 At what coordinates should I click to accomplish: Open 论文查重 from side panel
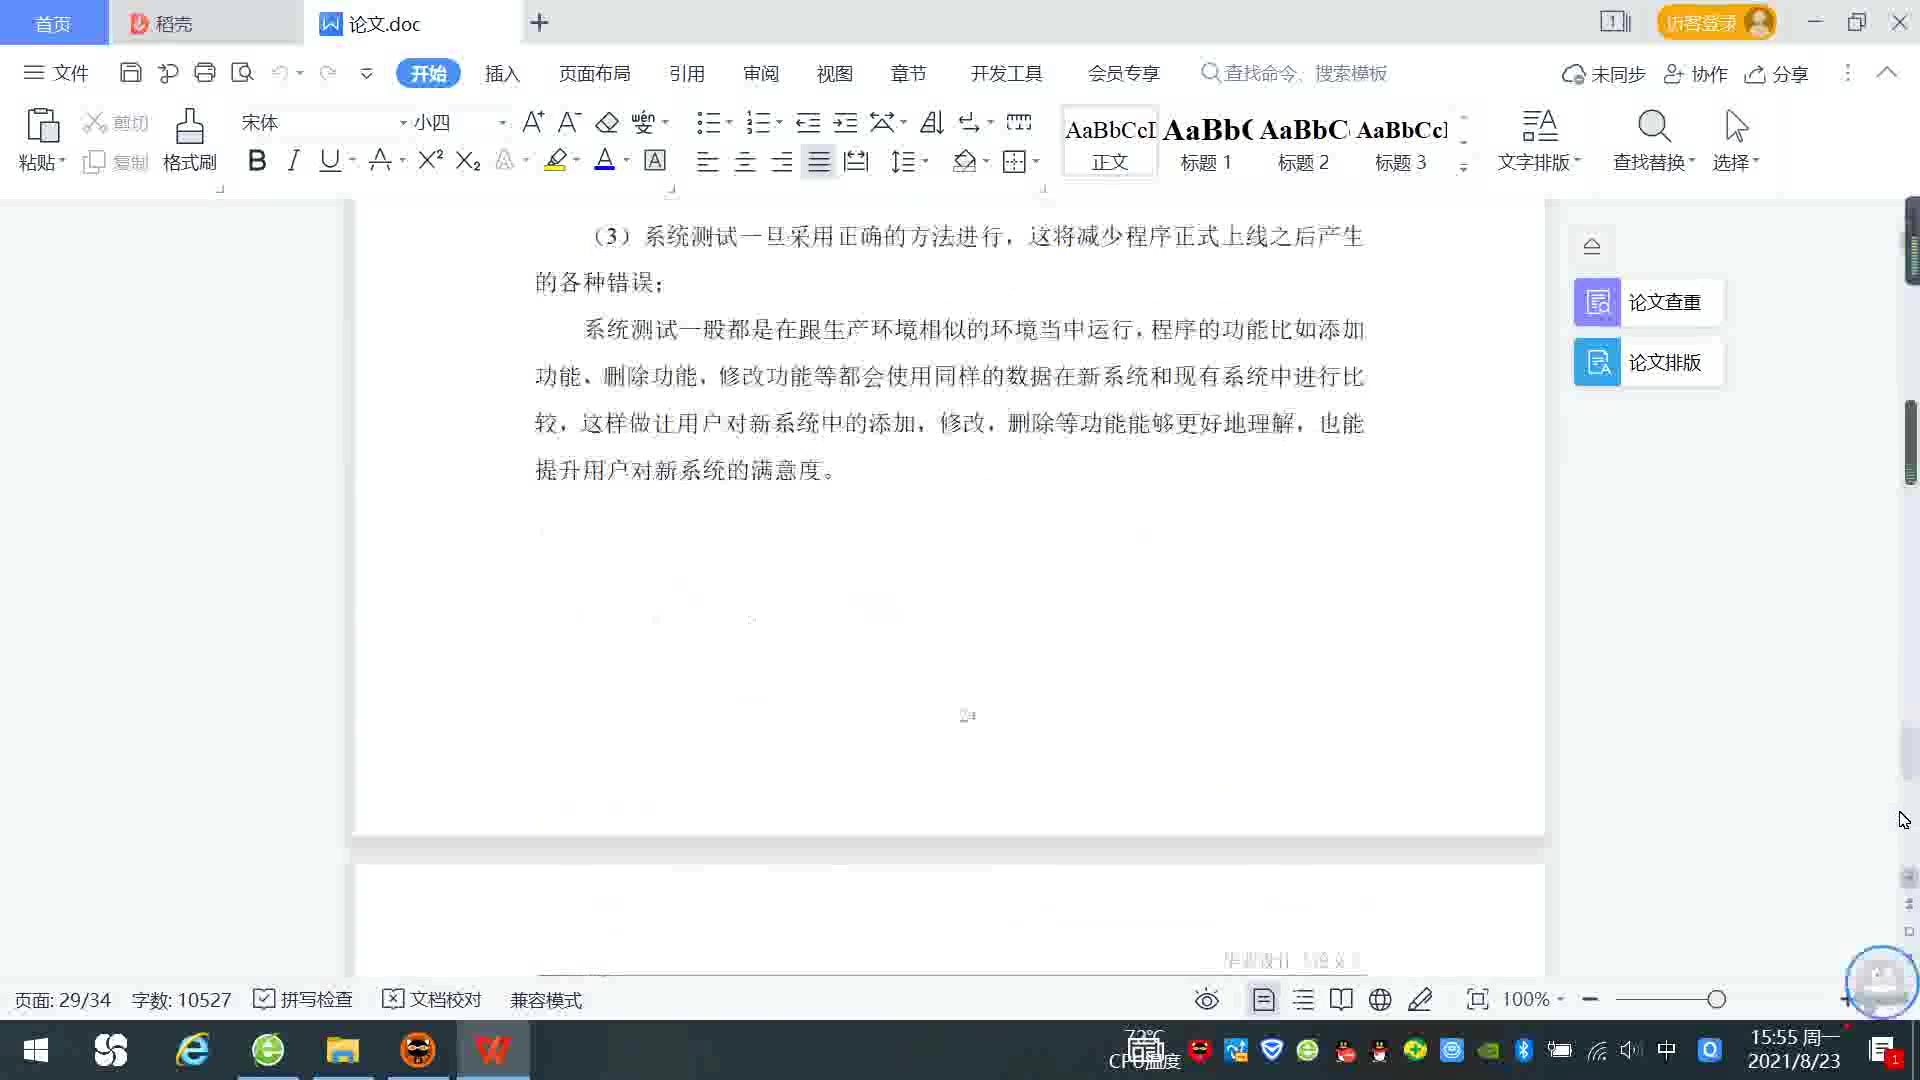tap(1648, 302)
